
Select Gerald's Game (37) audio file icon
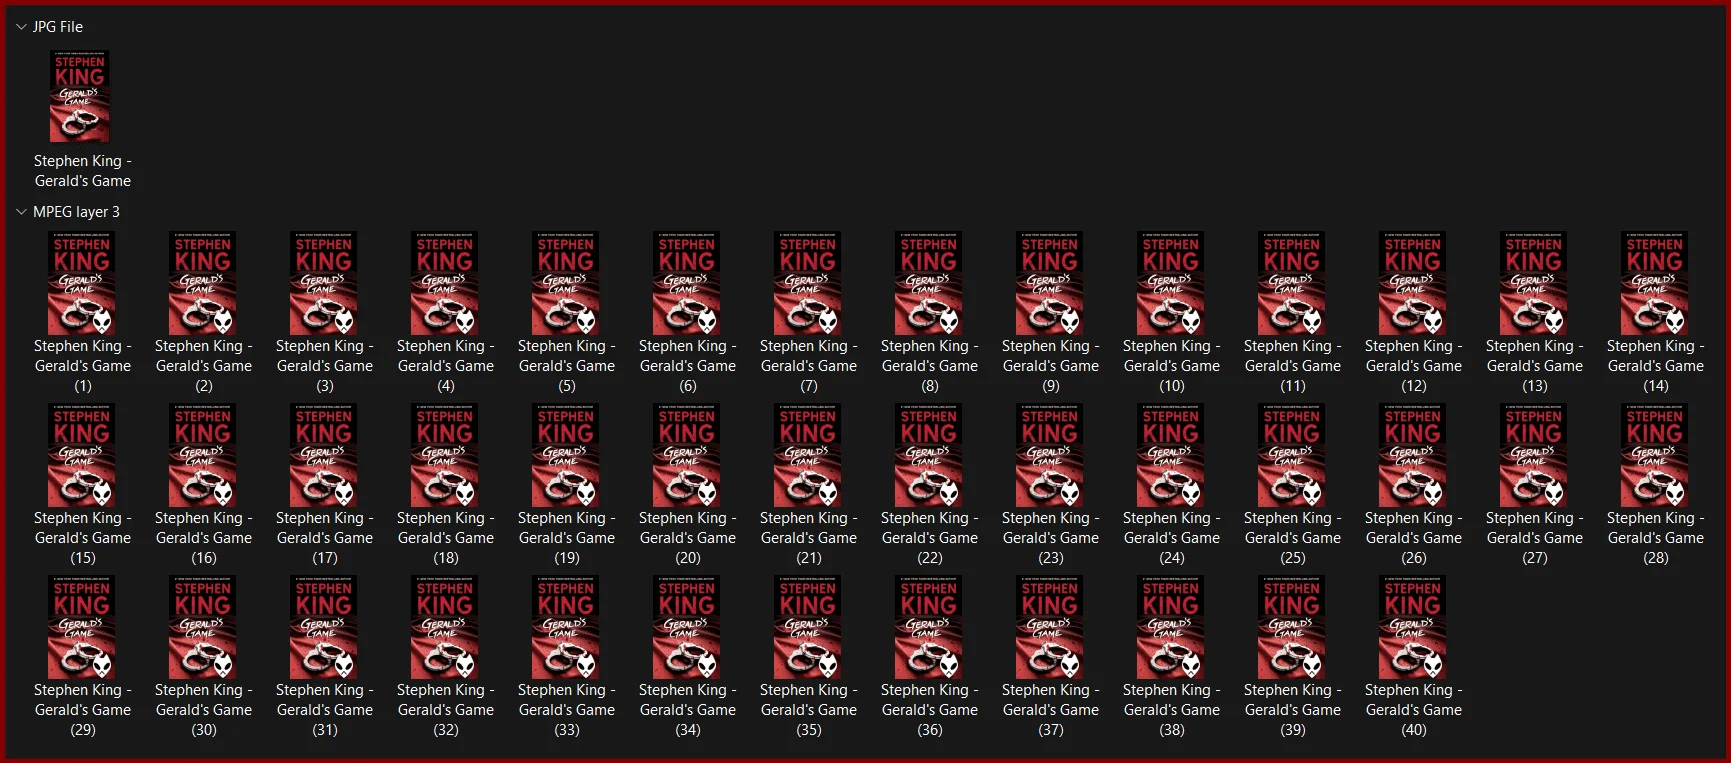click(x=1050, y=627)
